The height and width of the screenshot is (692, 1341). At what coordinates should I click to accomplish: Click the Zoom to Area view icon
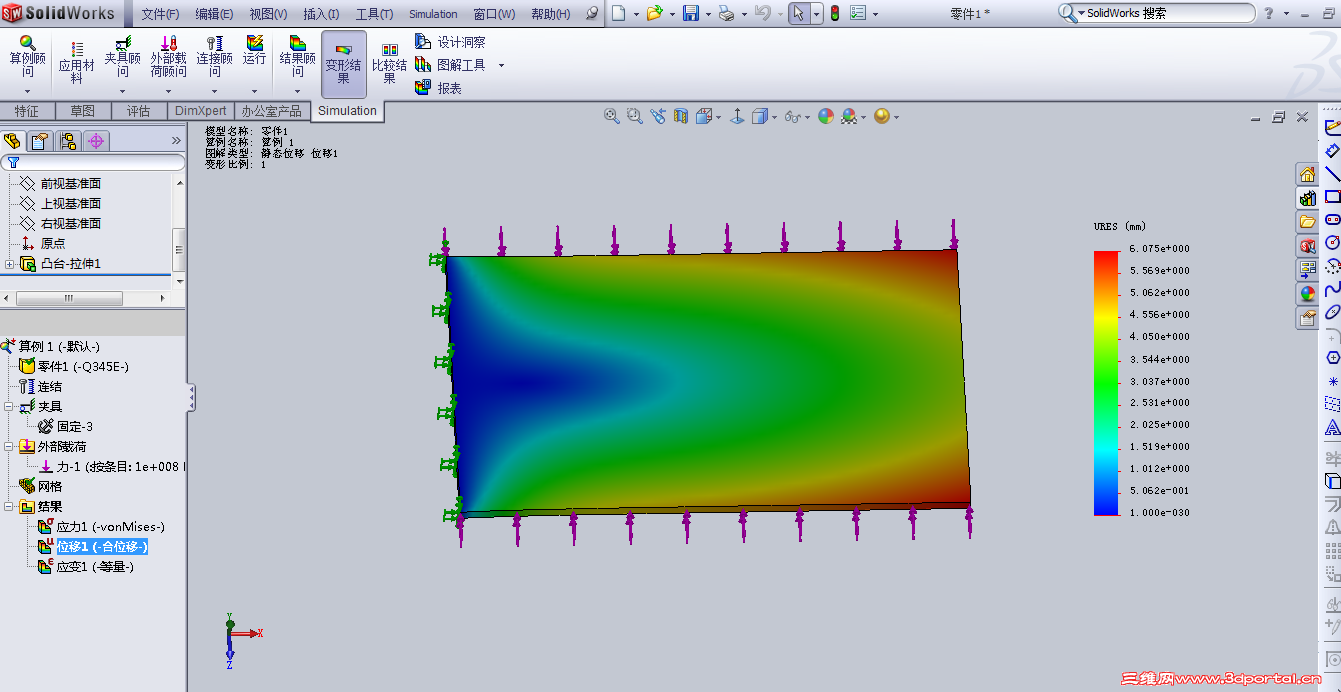(634, 116)
